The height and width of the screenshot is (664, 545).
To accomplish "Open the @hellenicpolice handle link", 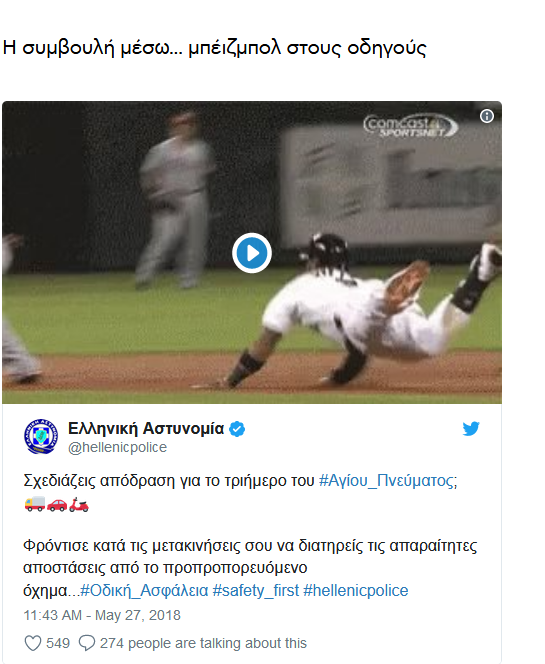I will coord(117,447).
